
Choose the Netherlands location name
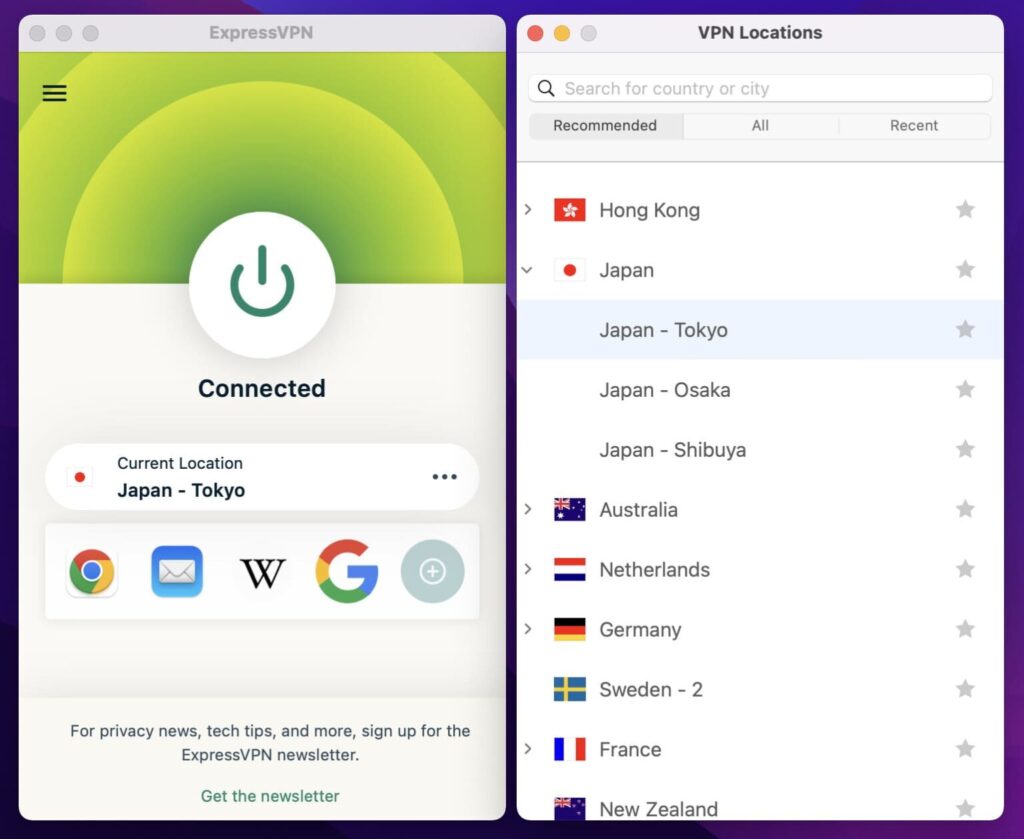tap(654, 569)
